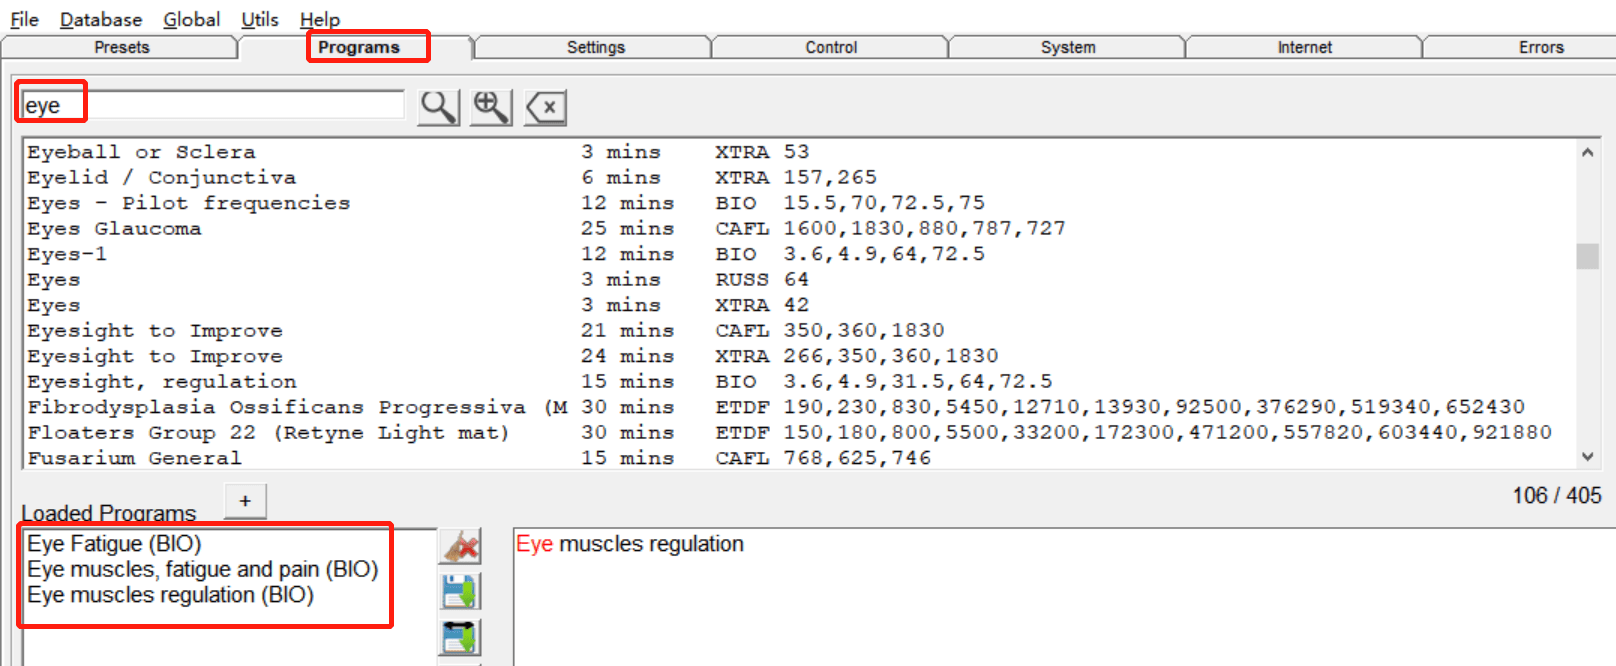Click the floppy disk icon with double-headed arrow
Screen dimensions: 1616x666
point(460,637)
